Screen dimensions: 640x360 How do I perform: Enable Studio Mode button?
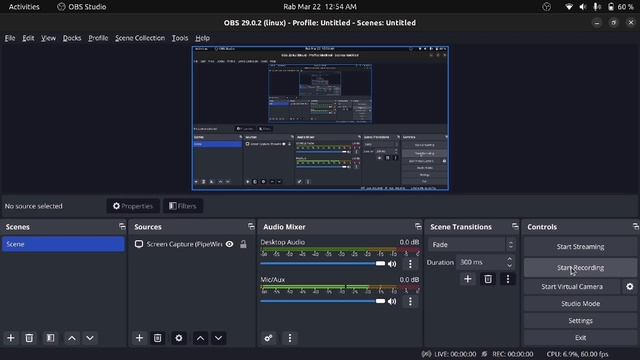580,304
